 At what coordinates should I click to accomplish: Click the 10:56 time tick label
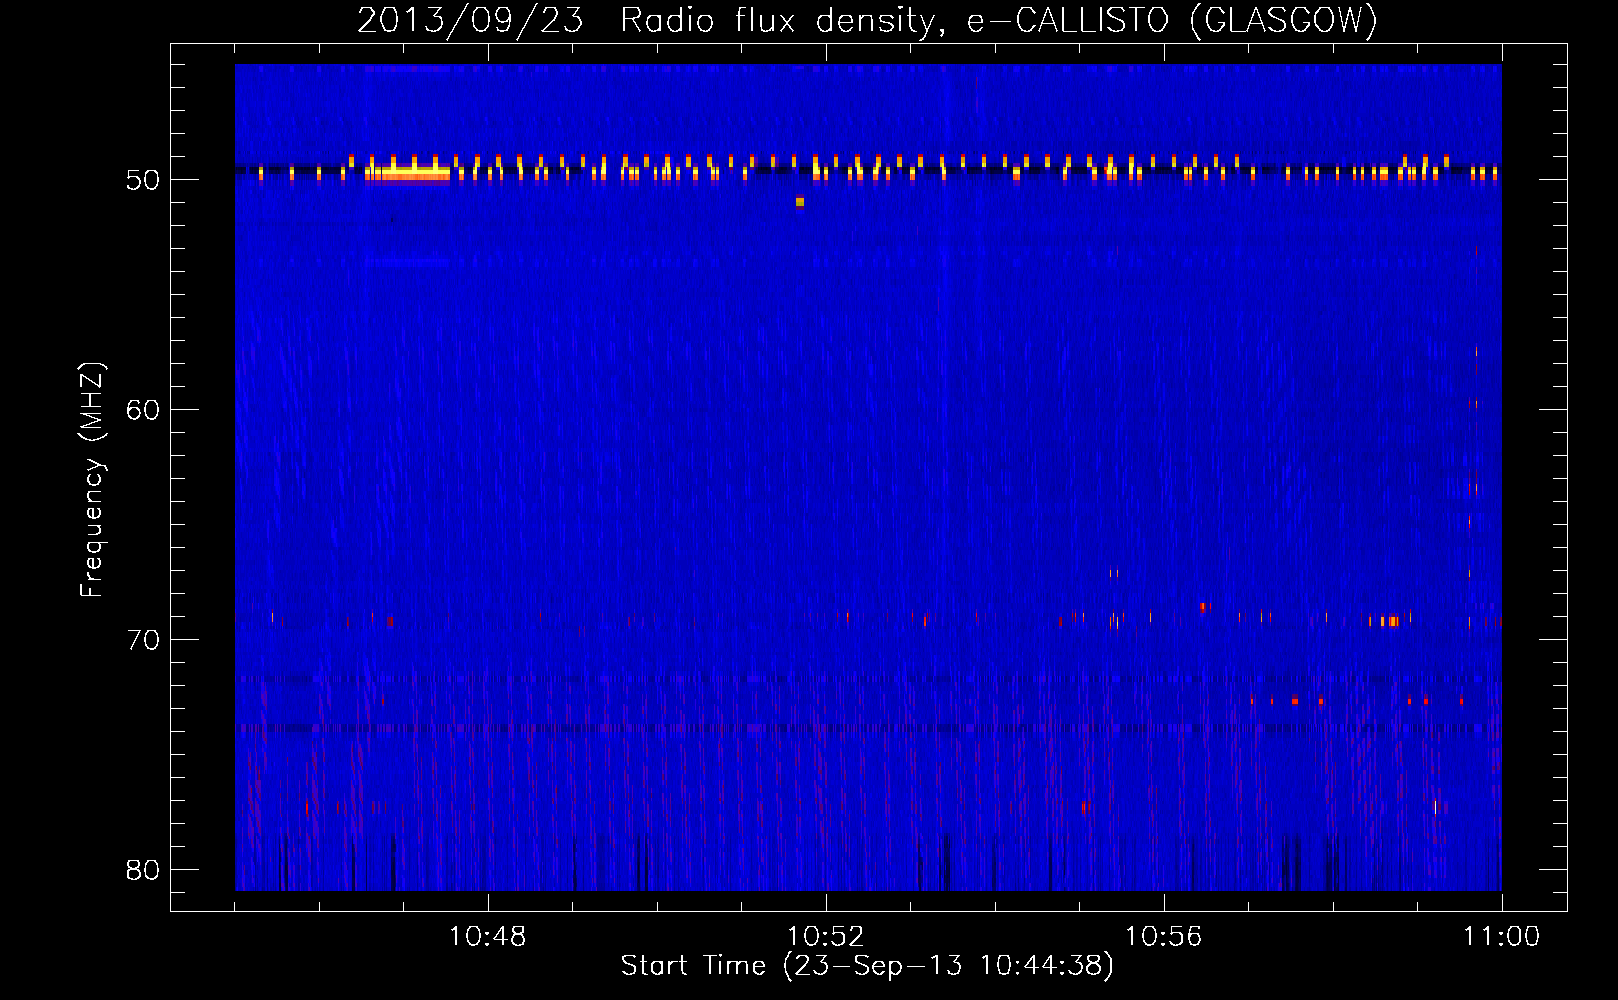click(x=1164, y=937)
